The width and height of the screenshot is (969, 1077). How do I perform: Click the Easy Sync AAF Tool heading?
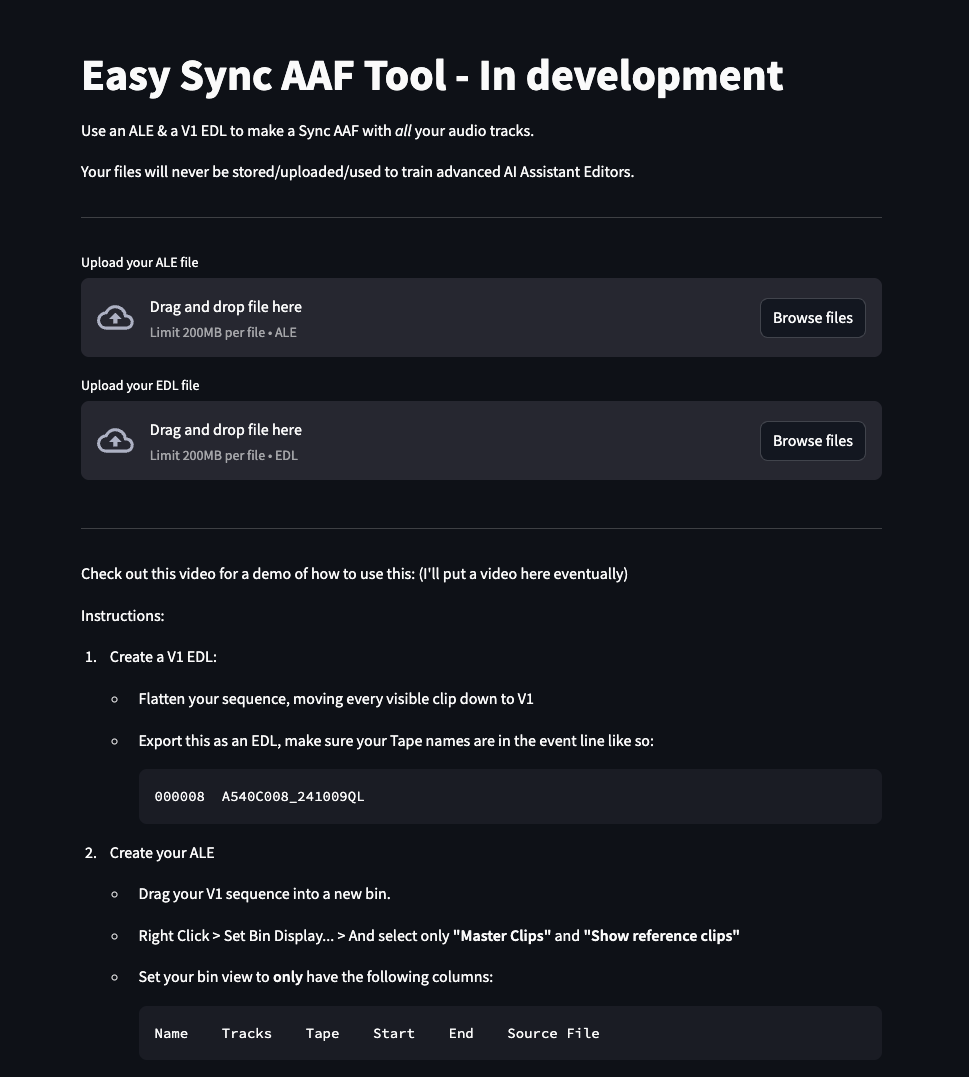point(431,76)
